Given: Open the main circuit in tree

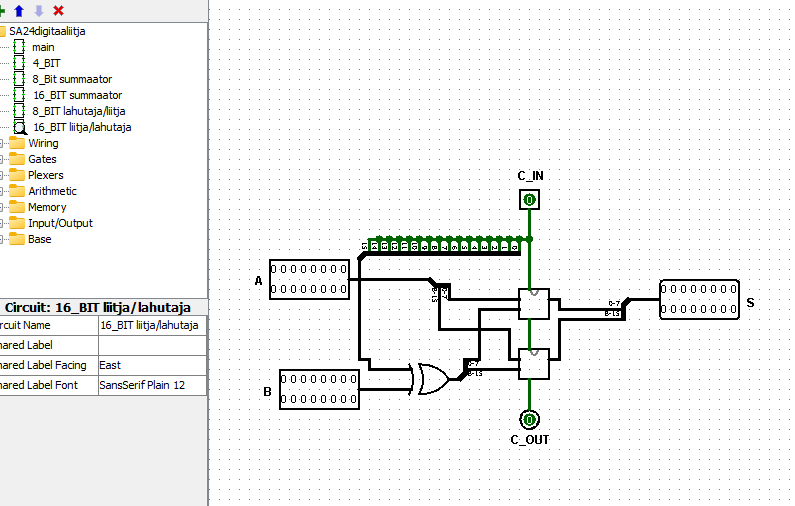Looking at the screenshot, I should coord(43,47).
